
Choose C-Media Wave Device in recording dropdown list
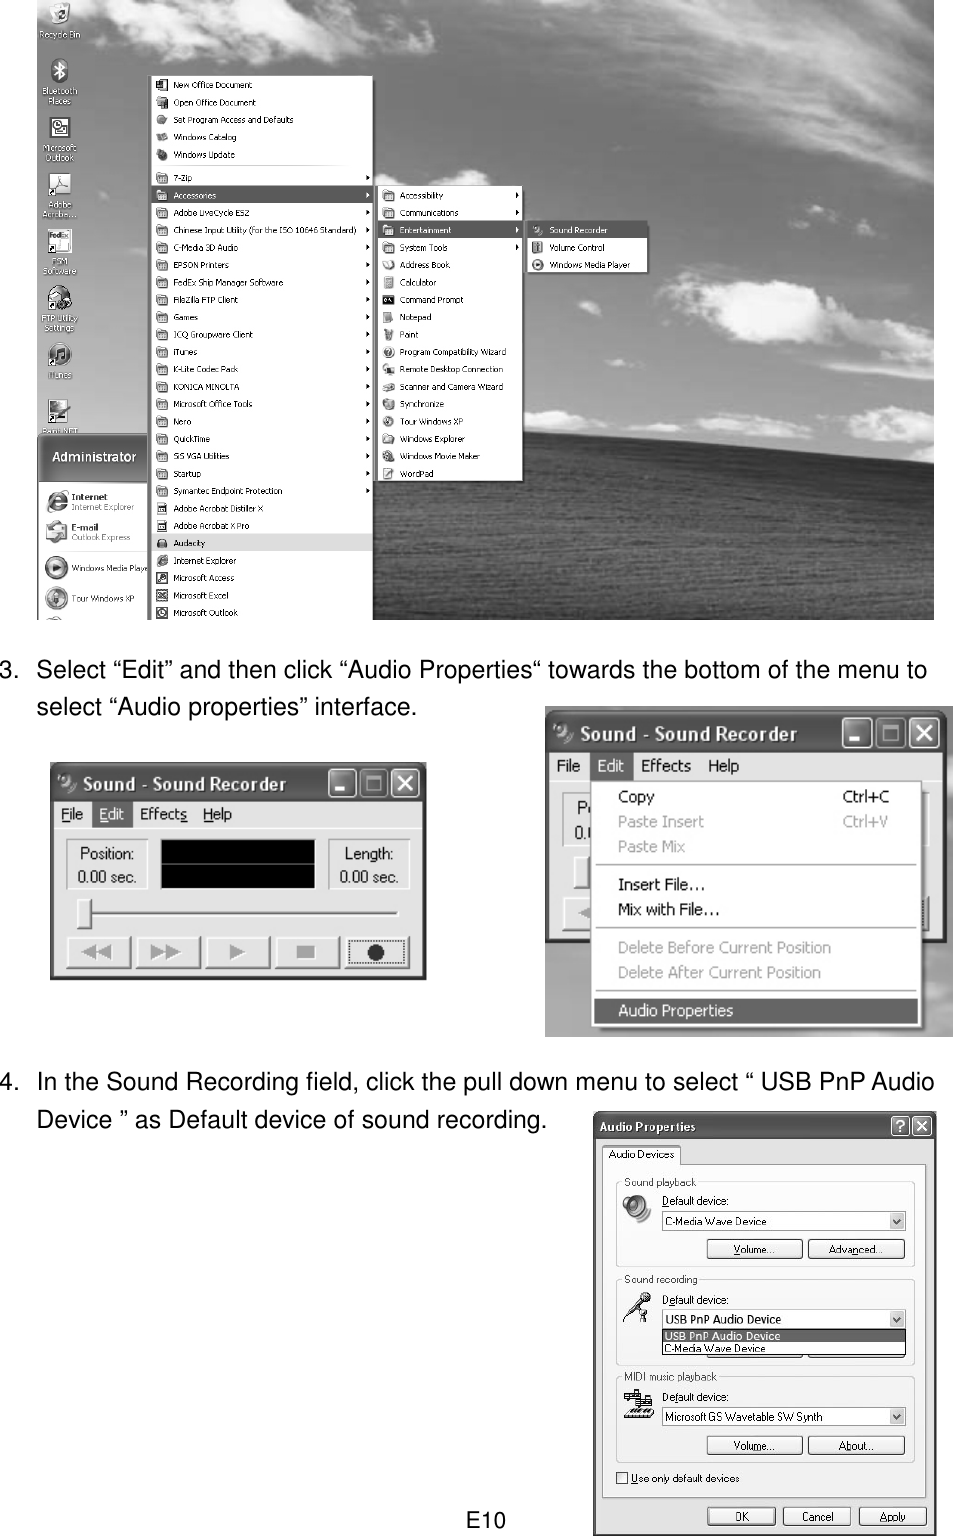[783, 1348]
